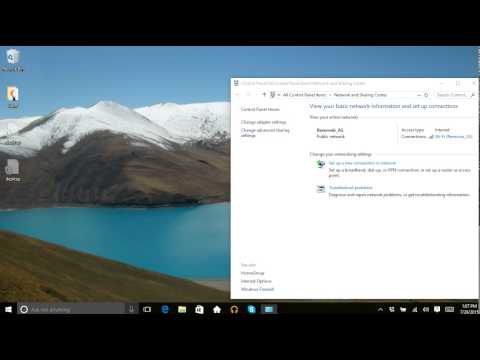This screenshot has width=480, height=360.
Task: Click the headphones icon on the taskbar
Action: (x=234, y=309)
